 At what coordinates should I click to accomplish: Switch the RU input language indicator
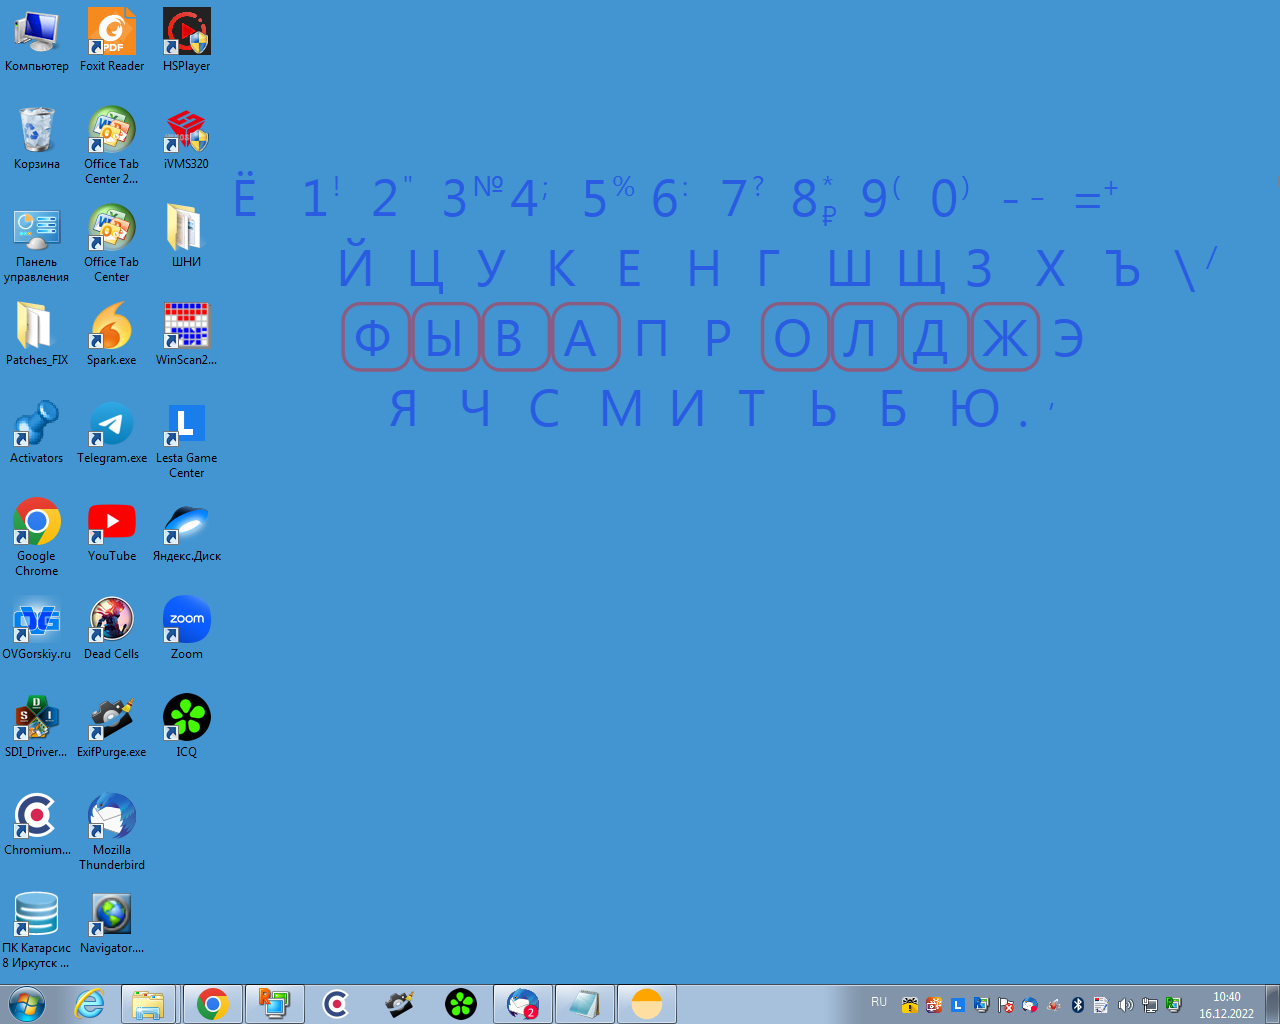(879, 1002)
